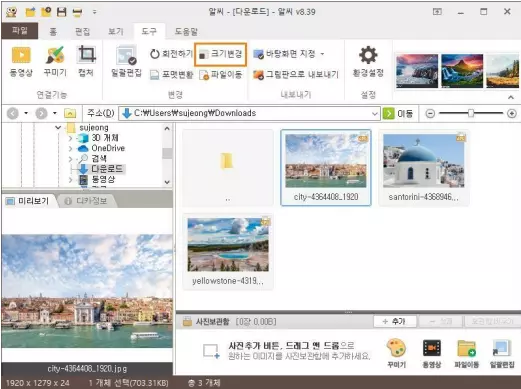The image size is (521, 389).
Task: Switch to the 보기 ribbon tab
Action: point(116,32)
